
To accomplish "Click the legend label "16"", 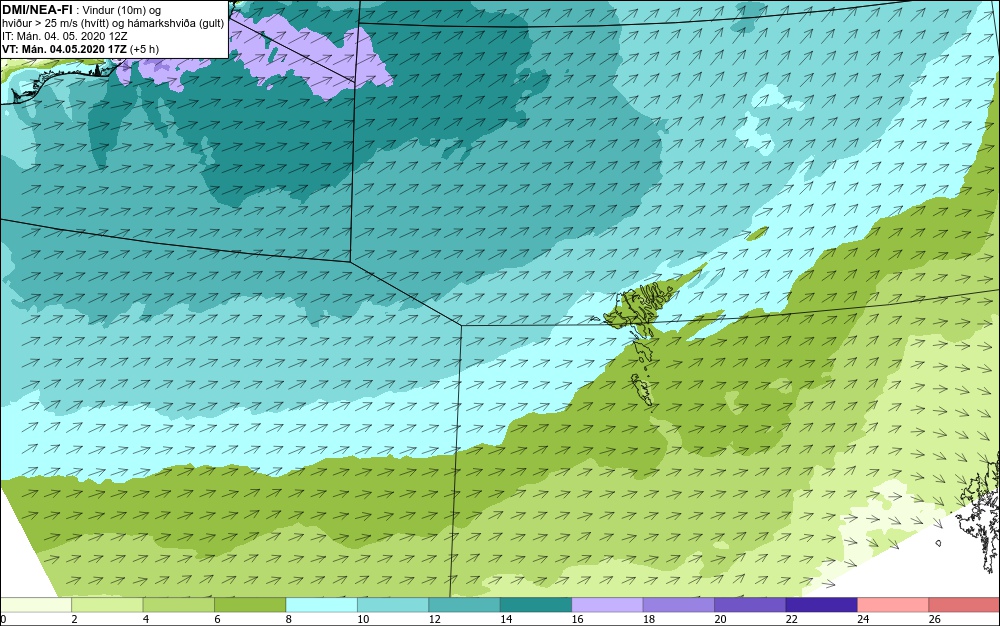I will click(577, 619).
